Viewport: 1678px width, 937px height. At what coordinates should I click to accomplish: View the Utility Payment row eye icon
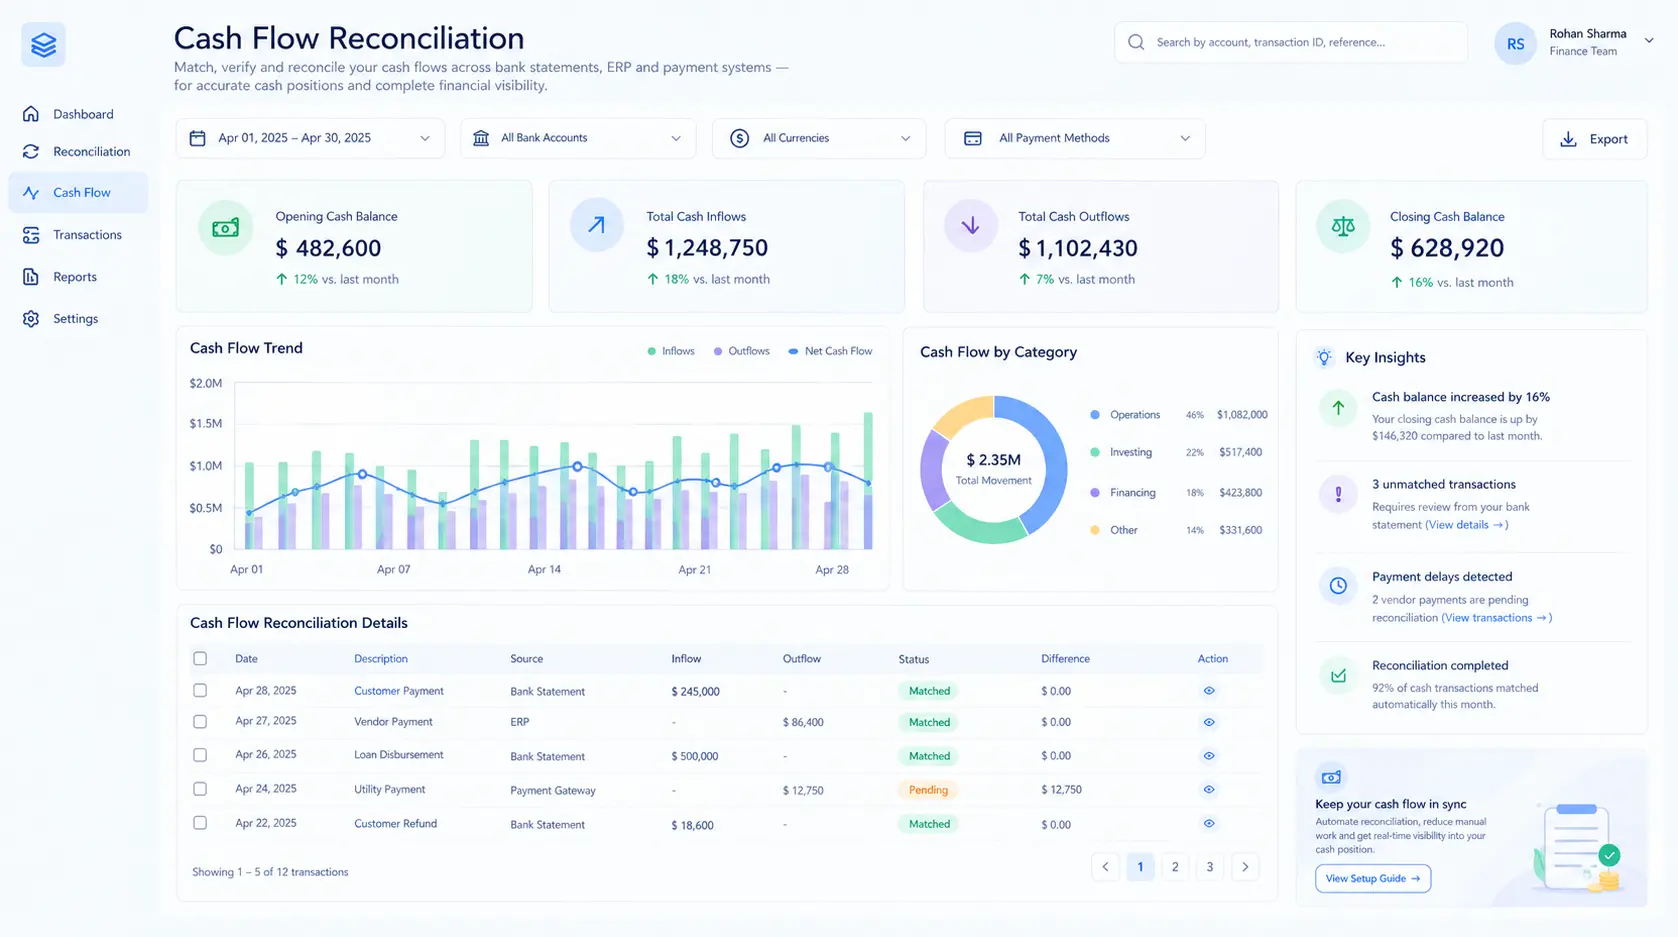coord(1209,790)
